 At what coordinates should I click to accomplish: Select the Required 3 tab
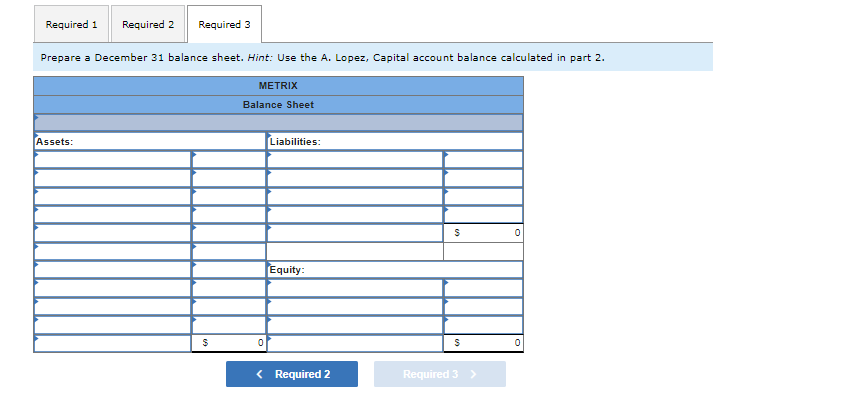[224, 24]
